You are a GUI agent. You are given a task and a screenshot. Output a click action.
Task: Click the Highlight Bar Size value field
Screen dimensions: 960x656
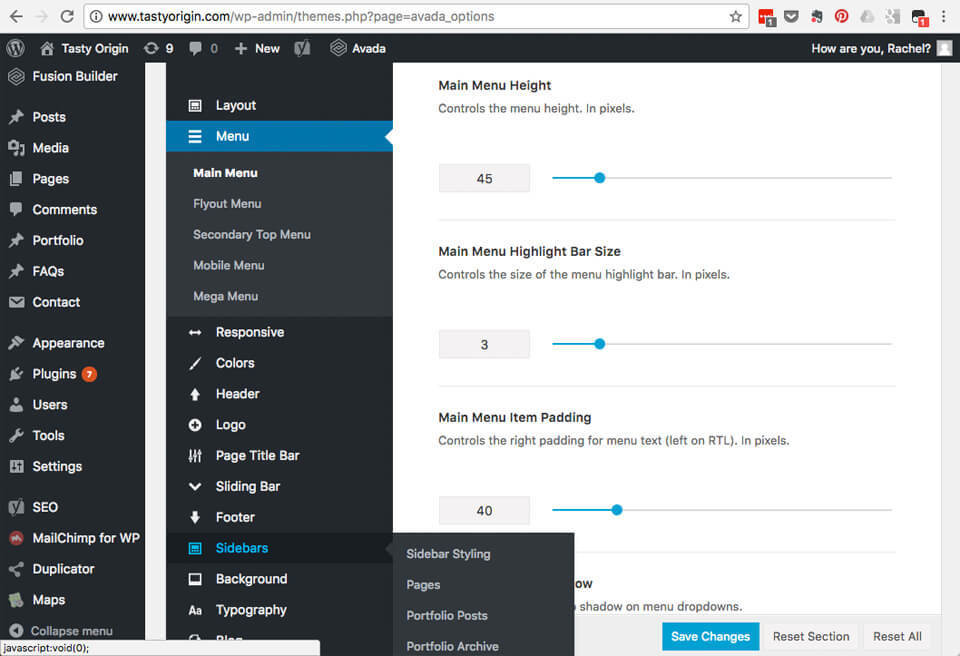coord(484,344)
